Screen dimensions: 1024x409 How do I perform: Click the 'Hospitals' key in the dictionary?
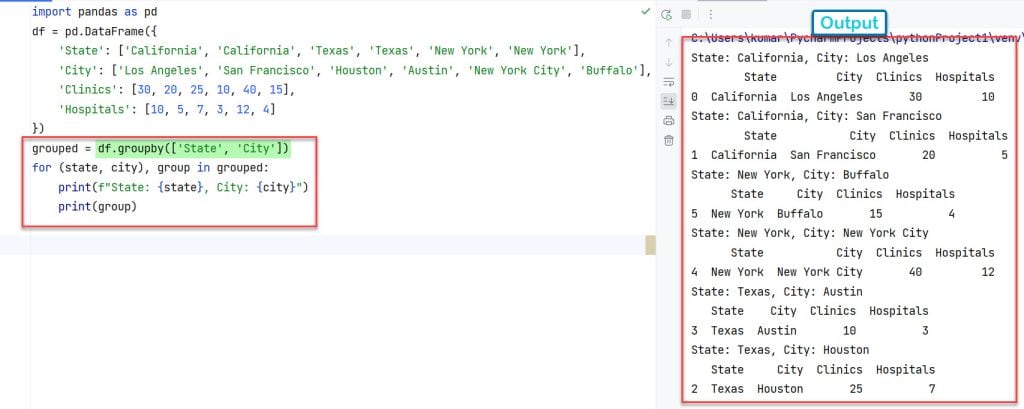(x=94, y=110)
